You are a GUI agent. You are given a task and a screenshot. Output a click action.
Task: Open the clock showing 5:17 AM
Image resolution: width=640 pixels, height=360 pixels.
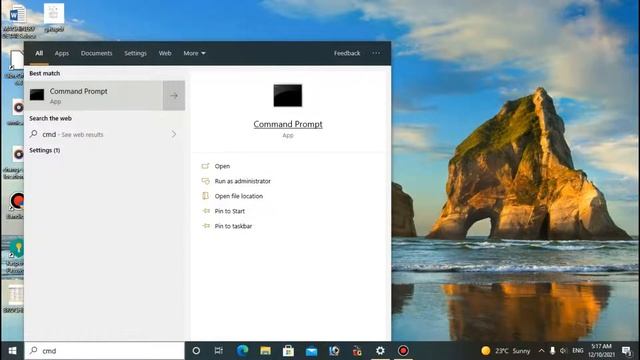tap(601, 351)
